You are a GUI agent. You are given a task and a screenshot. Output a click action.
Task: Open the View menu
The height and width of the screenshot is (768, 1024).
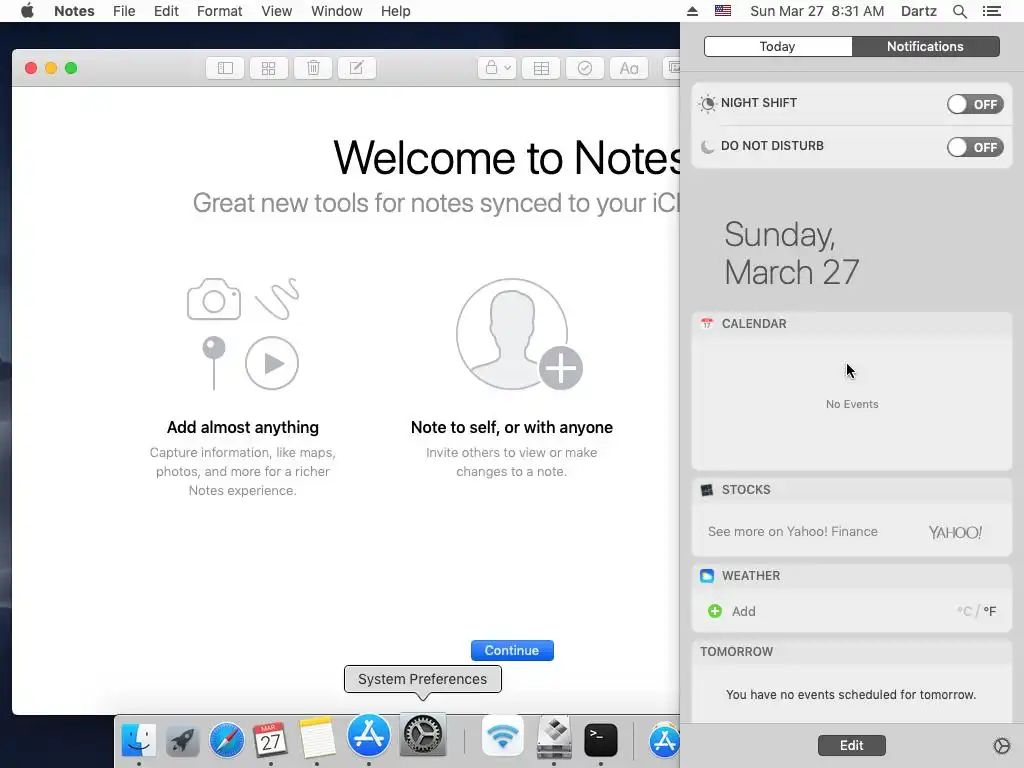276,11
